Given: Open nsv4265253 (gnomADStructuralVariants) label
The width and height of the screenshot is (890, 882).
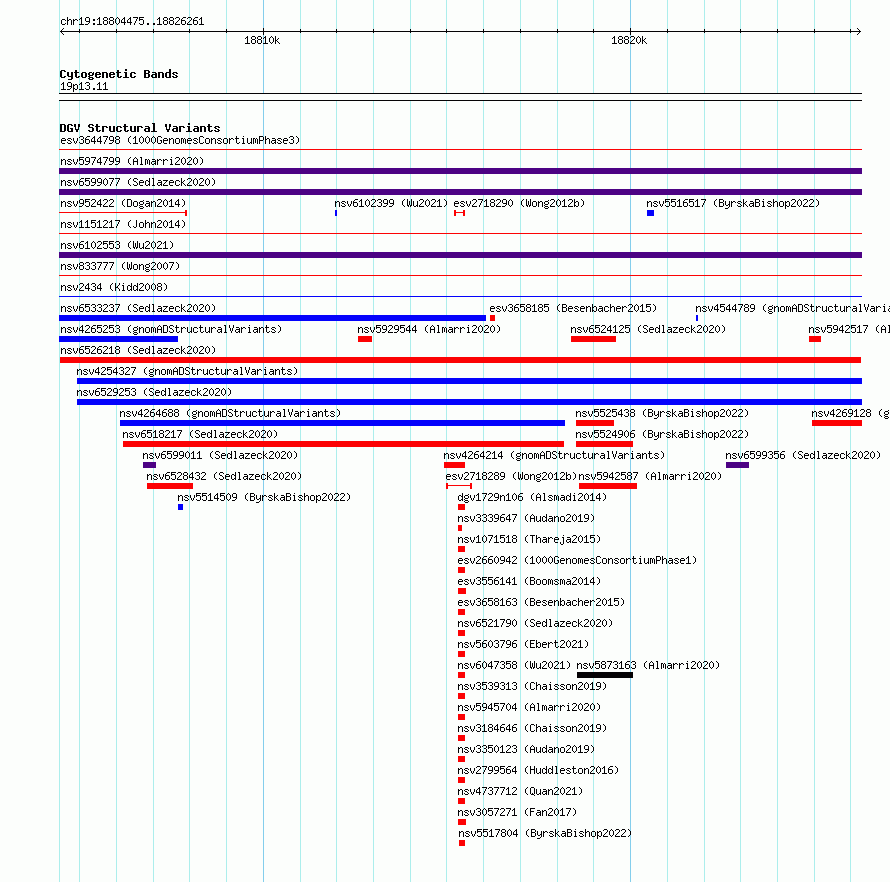Looking at the screenshot, I should 171,329.
